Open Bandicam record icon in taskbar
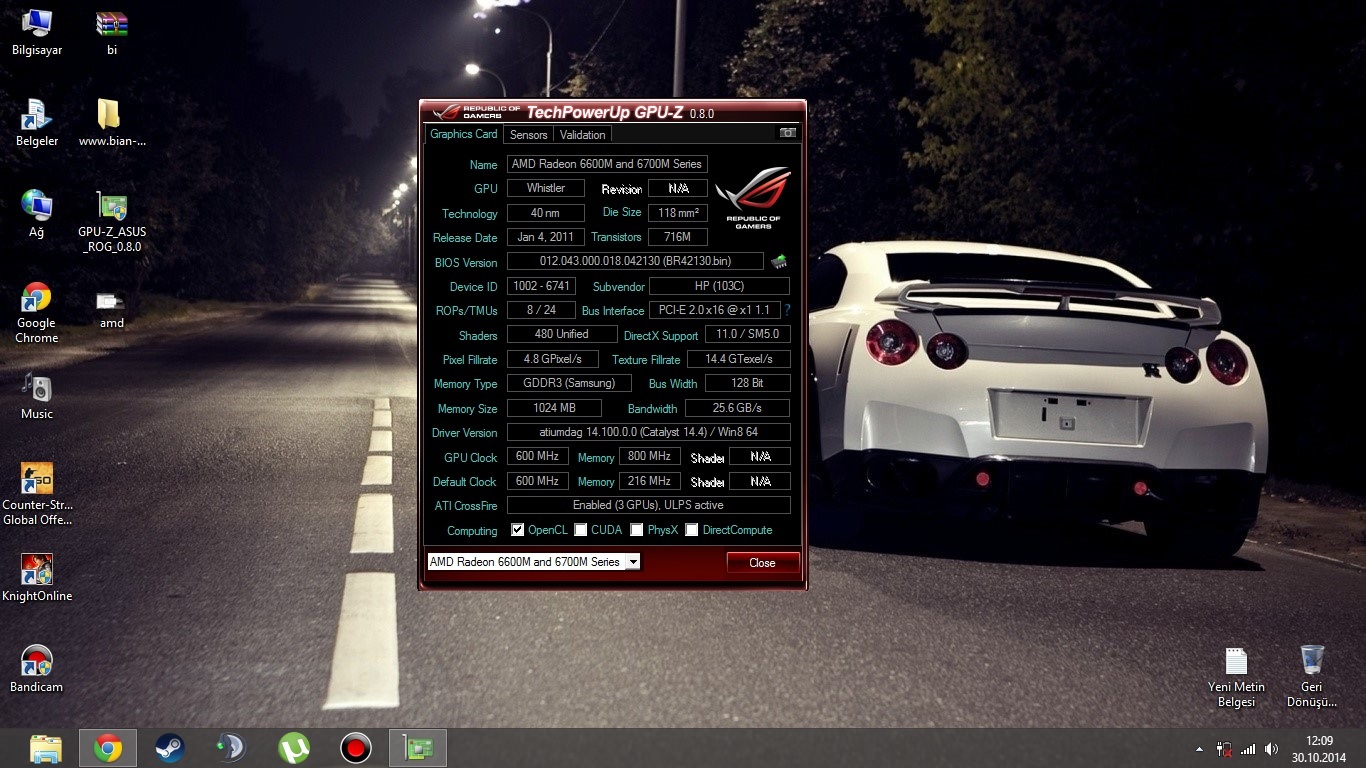The height and width of the screenshot is (768, 1366). point(355,748)
